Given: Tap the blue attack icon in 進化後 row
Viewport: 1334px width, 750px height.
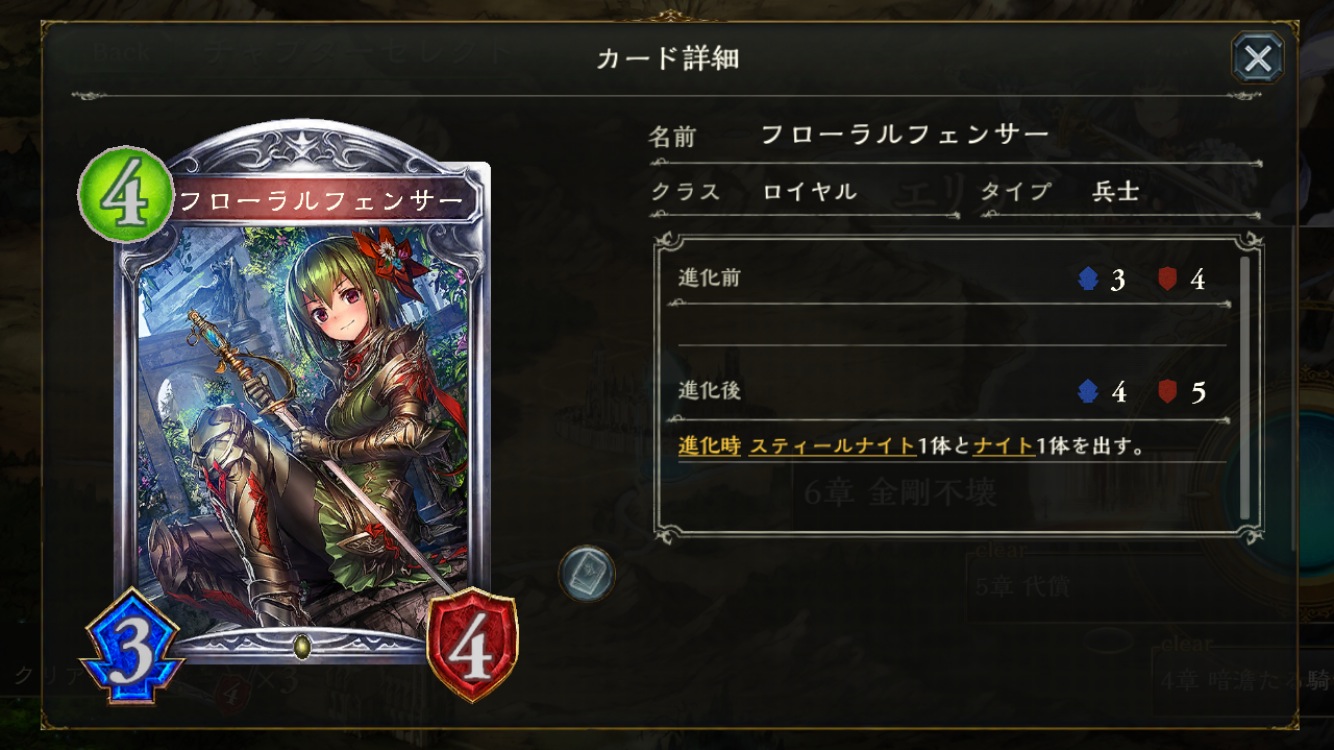Looking at the screenshot, I should click(x=1088, y=391).
